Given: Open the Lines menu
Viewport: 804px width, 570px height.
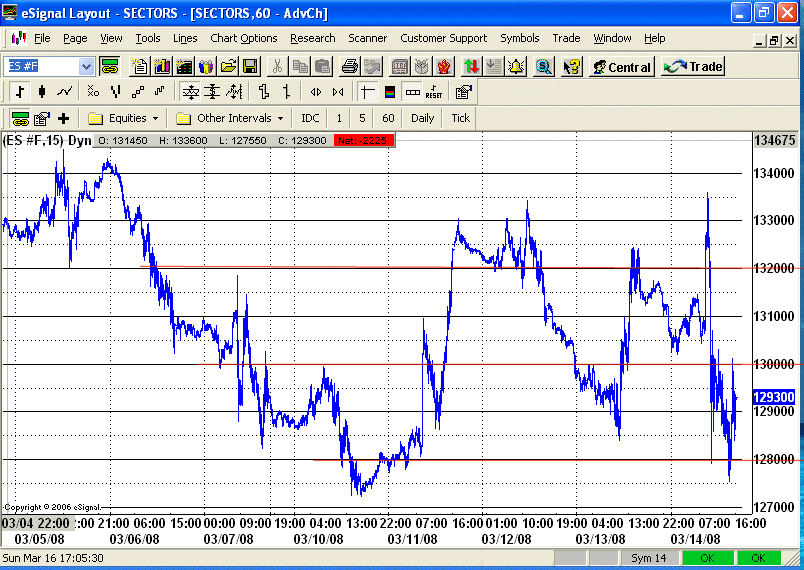Looking at the screenshot, I should point(185,38).
